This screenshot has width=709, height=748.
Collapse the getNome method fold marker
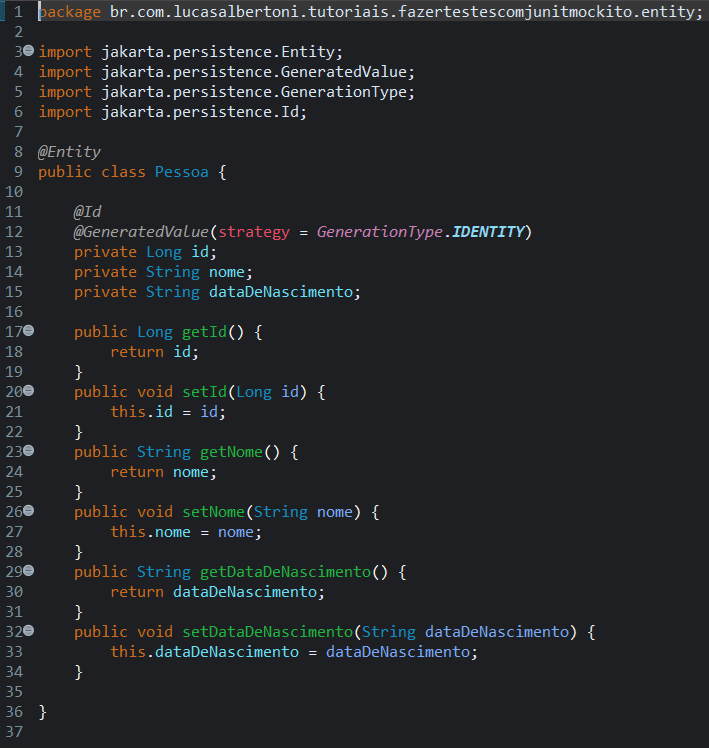click(28, 451)
